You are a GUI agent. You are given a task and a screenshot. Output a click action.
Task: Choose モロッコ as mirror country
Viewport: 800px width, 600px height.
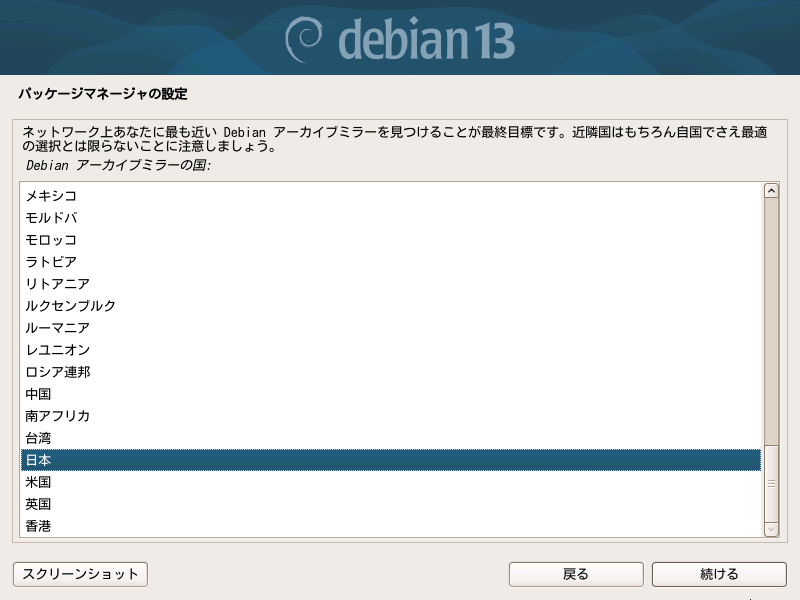[391, 240]
